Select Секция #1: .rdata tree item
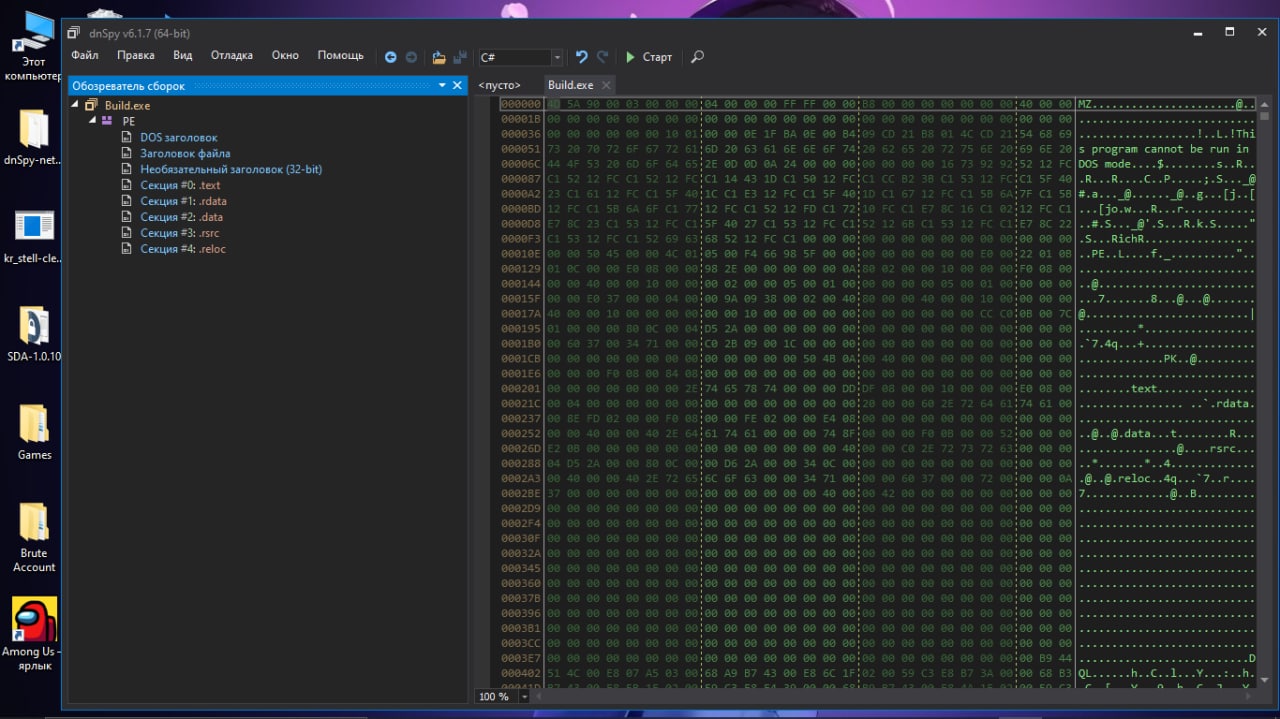1280x719 pixels. pos(183,201)
